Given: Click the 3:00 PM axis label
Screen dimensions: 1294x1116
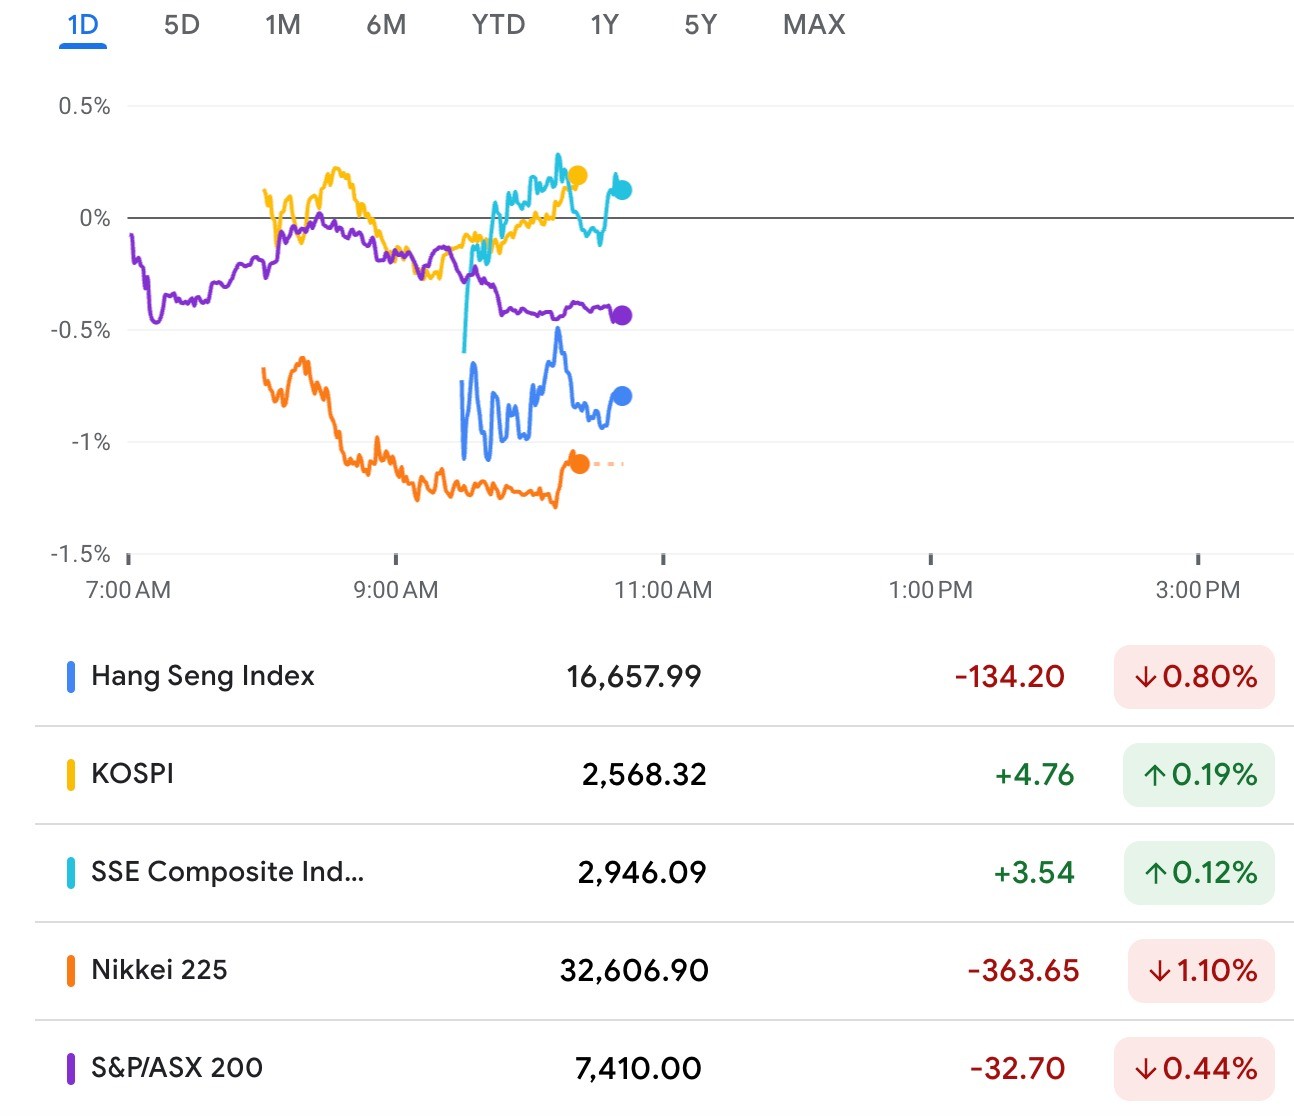Looking at the screenshot, I should (x=1198, y=590).
